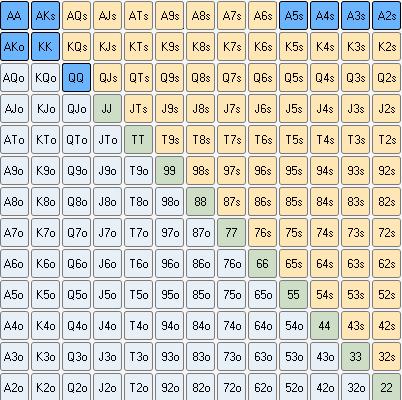The height and width of the screenshot is (400, 402).
Task: Toggle the highlighted QQ cell
Action: (x=76, y=77)
